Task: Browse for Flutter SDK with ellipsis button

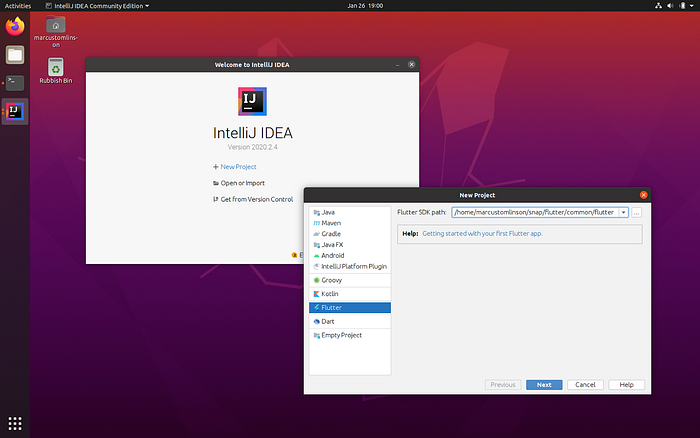Action: pyautogui.click(x=637, y=213)
